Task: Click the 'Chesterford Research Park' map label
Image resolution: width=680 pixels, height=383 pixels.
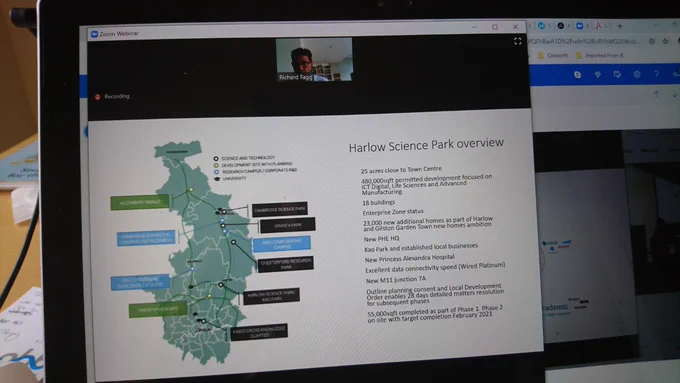Action: point(286,264)
